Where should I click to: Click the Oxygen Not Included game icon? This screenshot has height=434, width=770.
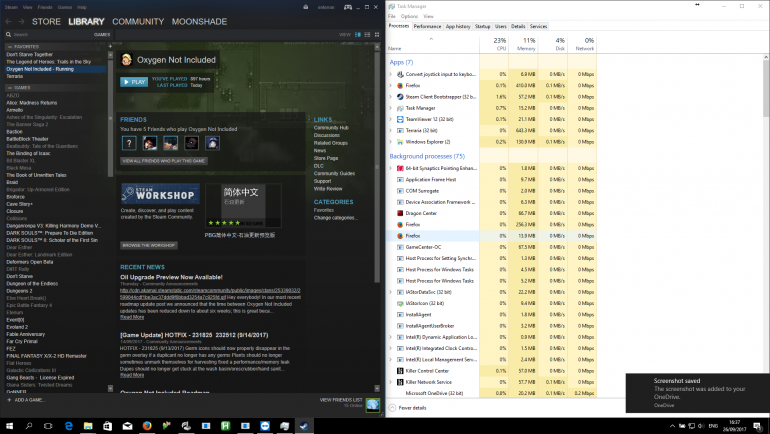tap(126, 59)
